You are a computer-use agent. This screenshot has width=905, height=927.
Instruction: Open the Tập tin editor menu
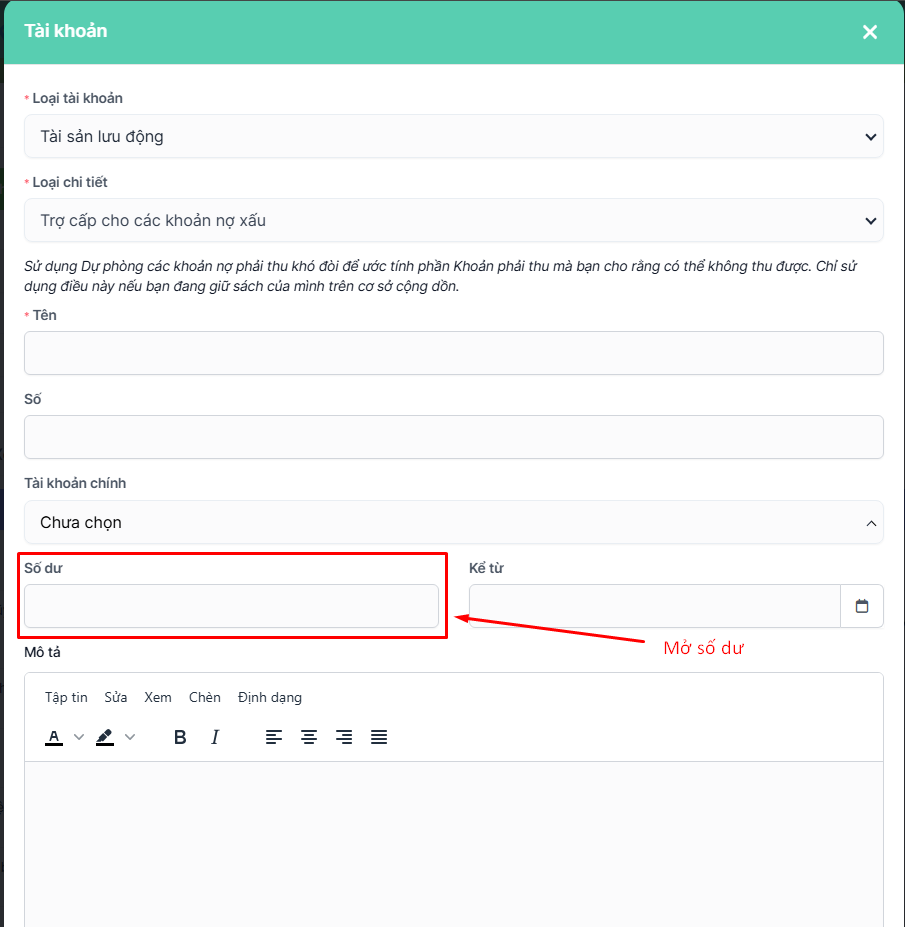pyautogui.click(x=66, y=697)
